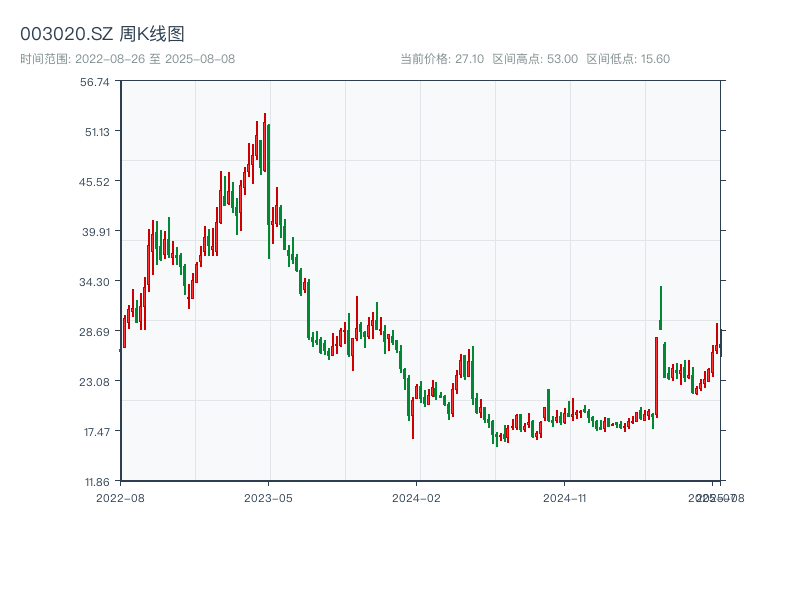Screen dimensions: 800x600
Task: Click the 51.13 y-axis price label
Action: pyautogui.click(x=95, y=131)
